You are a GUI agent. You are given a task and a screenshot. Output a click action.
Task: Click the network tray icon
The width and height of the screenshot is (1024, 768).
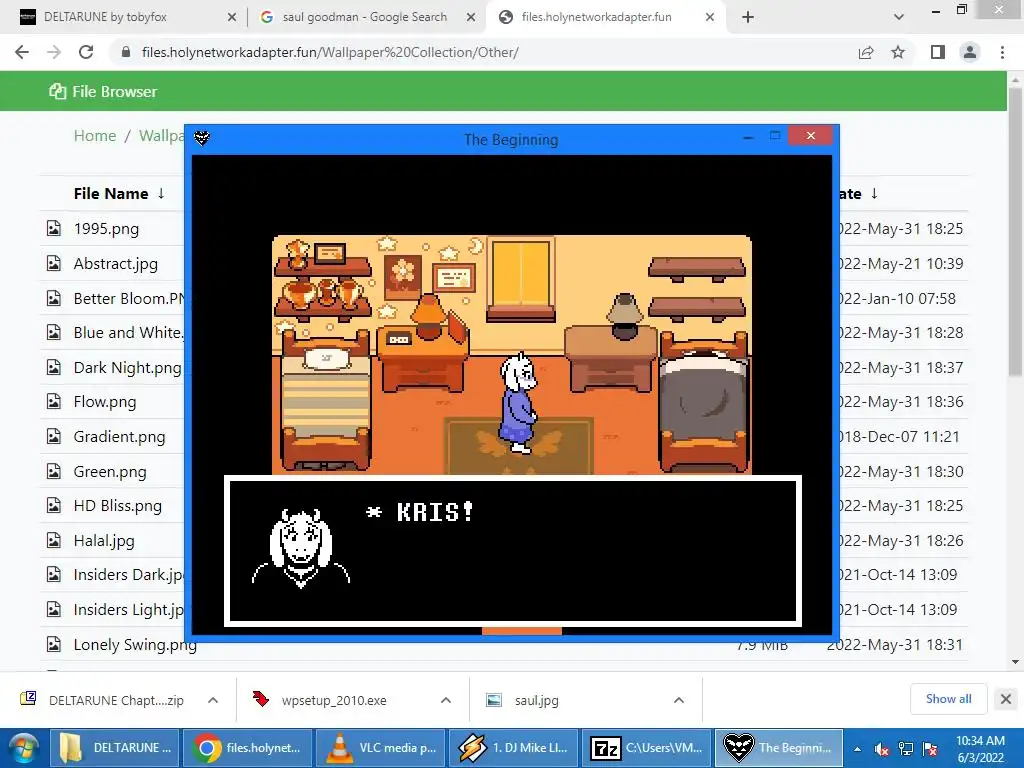click(x=905, y=748)
